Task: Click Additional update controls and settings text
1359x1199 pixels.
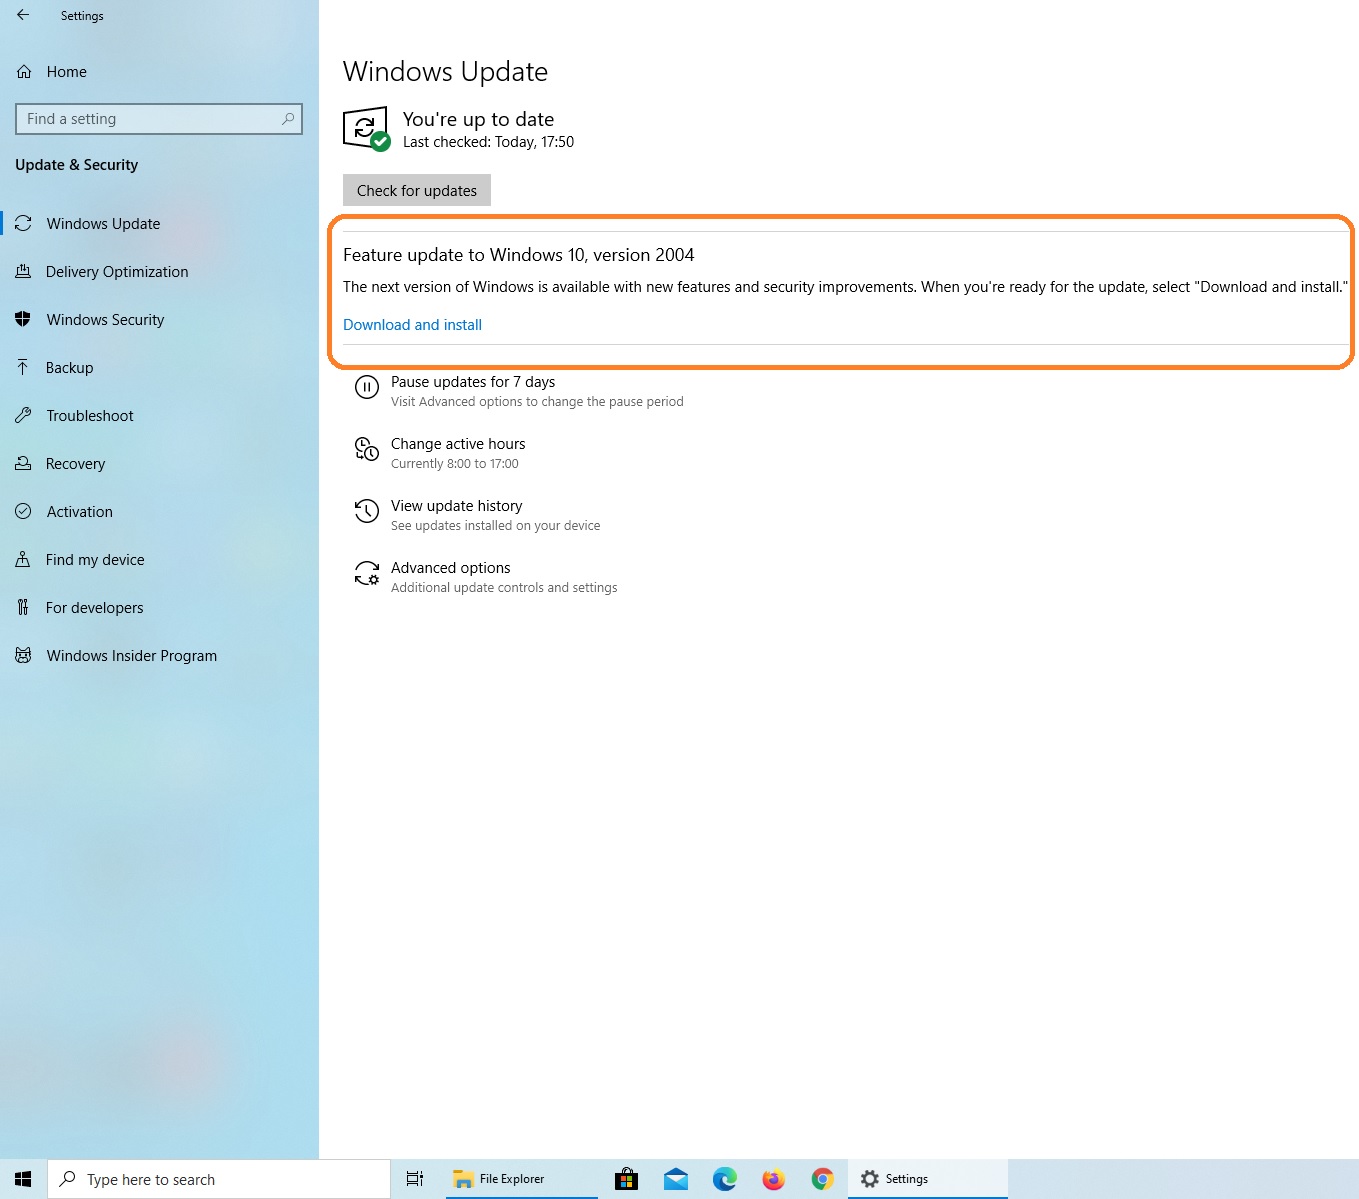Action: [x=504, y=588]
